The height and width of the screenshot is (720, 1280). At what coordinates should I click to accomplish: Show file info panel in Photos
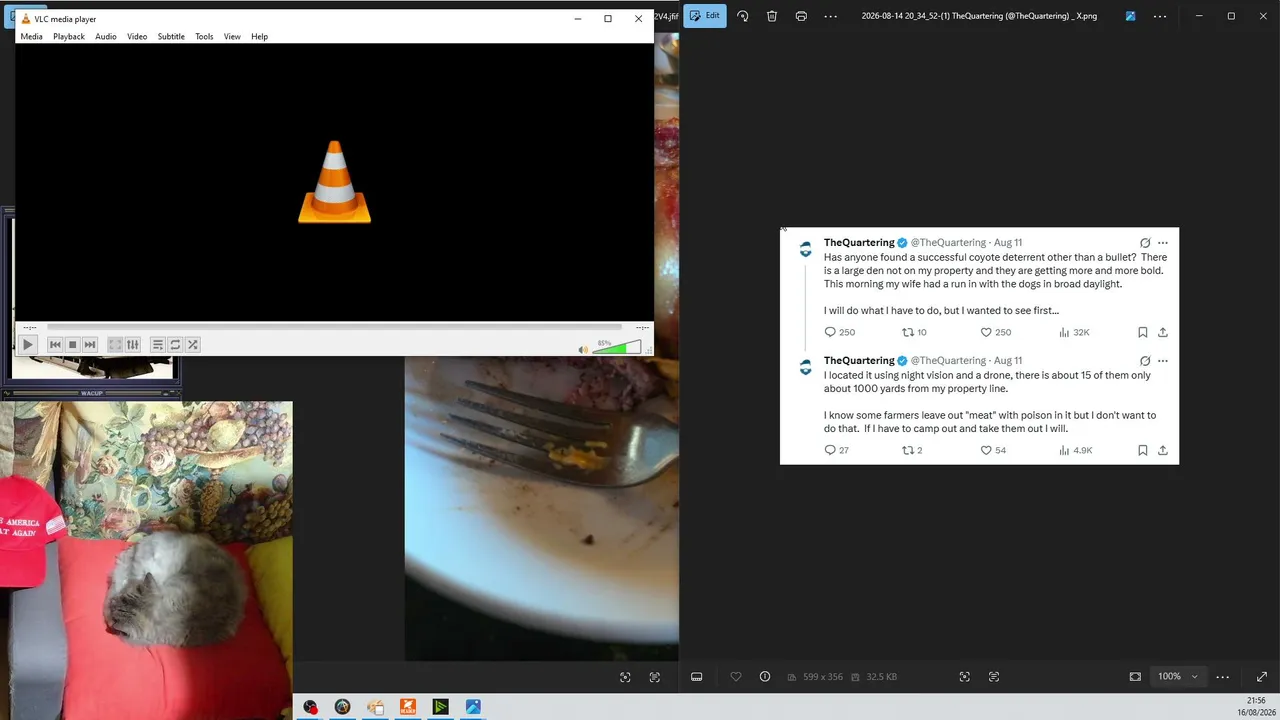[x=765, y=677]
